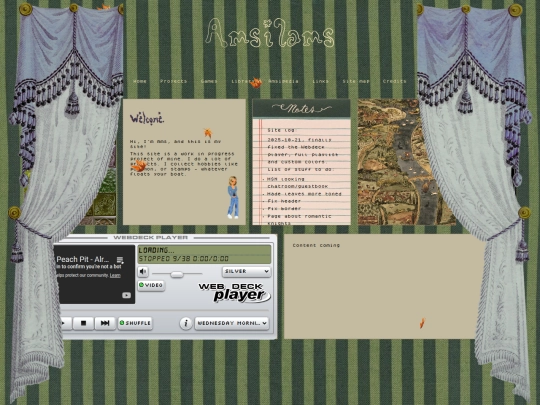Click the Peach Pit video title
The image size is (540, 405).
83,259
